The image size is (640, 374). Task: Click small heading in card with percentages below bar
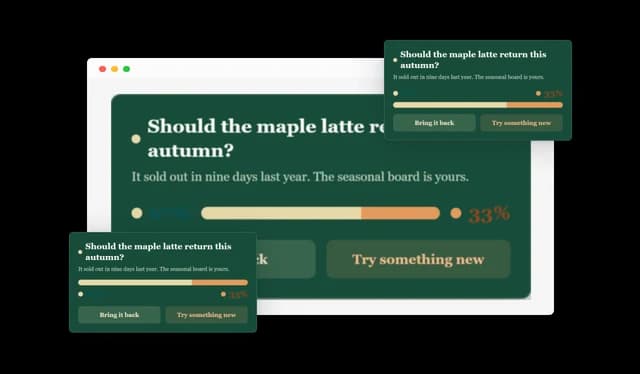(158, 252)
